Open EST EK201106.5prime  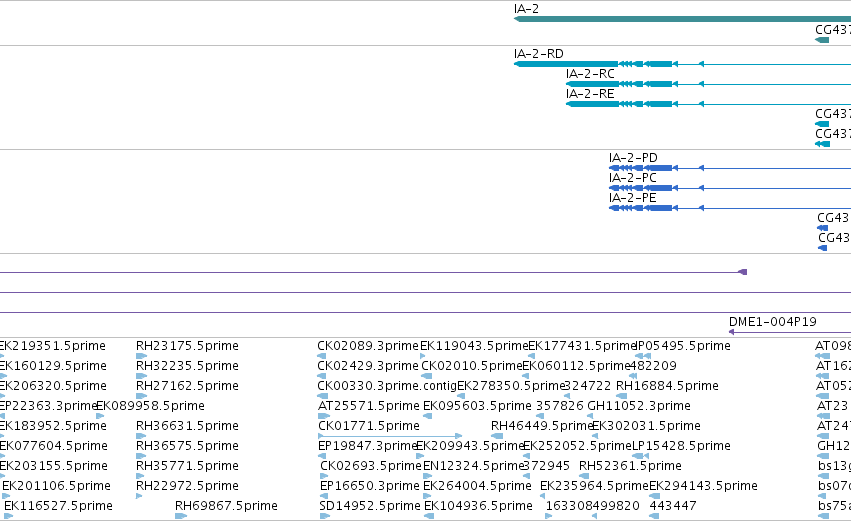coord(56,486)
